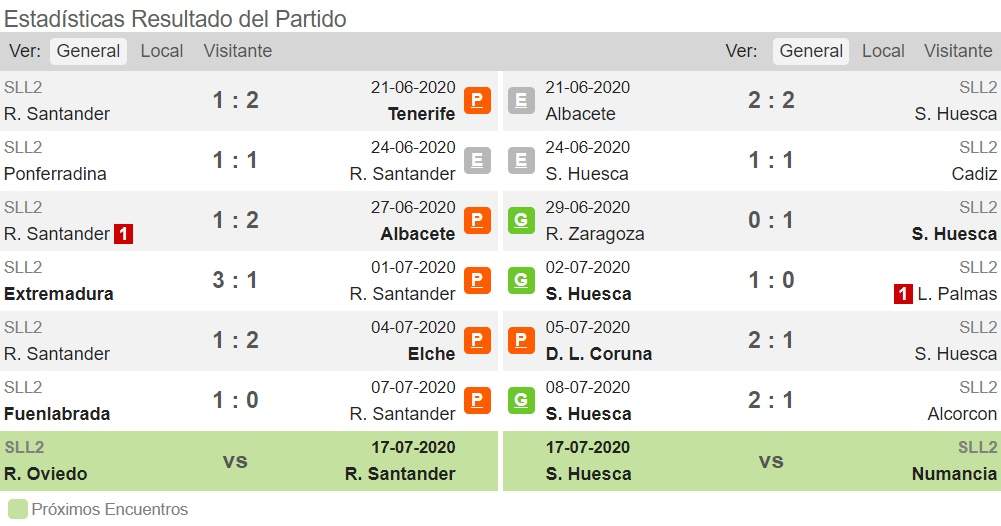
Task: Open R. Oviedo upcoming match link
Action: (x=45, y=474)
